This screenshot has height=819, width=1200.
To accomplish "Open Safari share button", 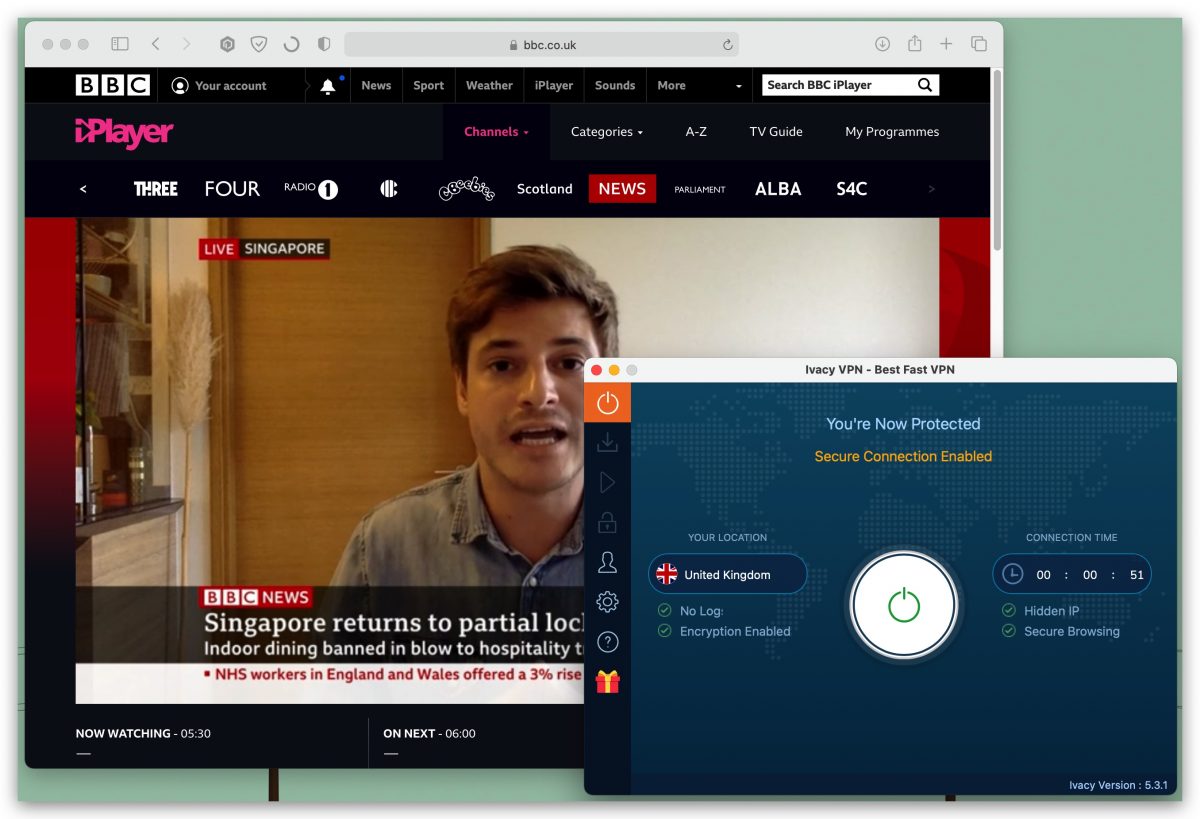I will click(914, 43).
